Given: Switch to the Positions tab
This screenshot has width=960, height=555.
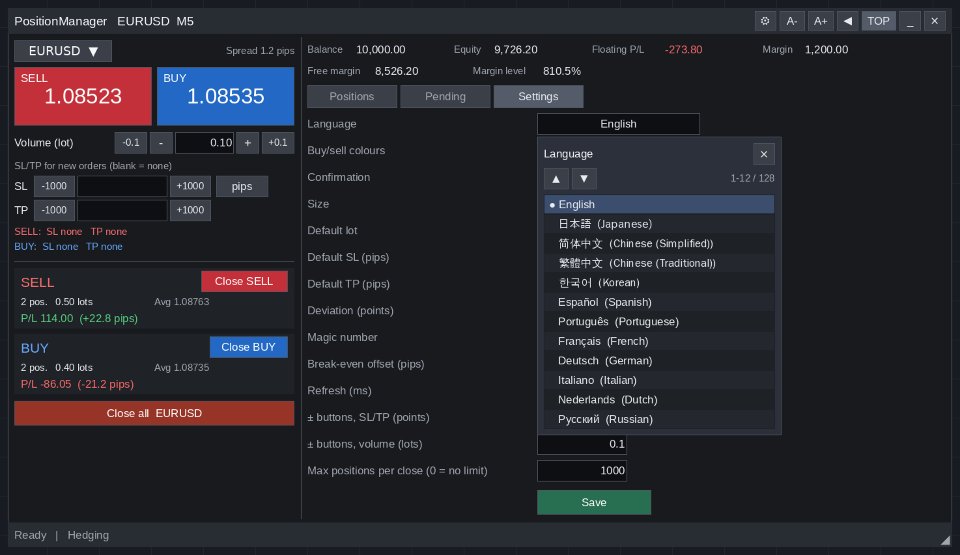Looking at the screenshot, I should coord(352,97).
